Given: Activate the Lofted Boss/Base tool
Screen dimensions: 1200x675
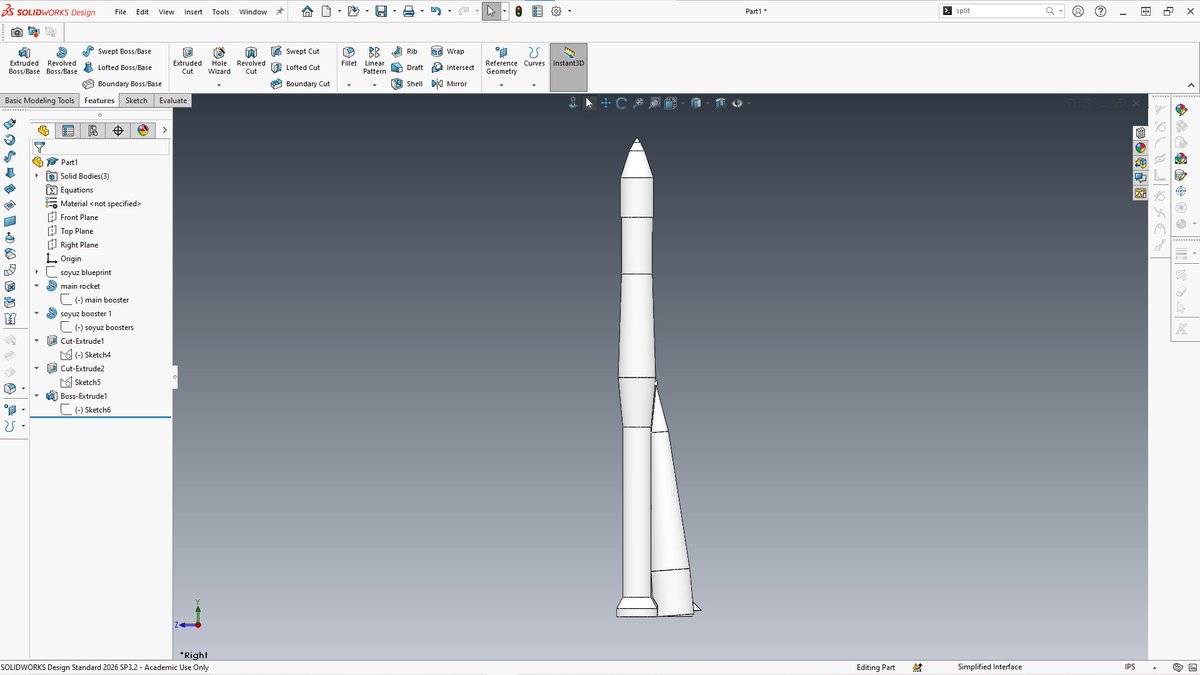Looking at the screenshot, I should coord(117,67).
